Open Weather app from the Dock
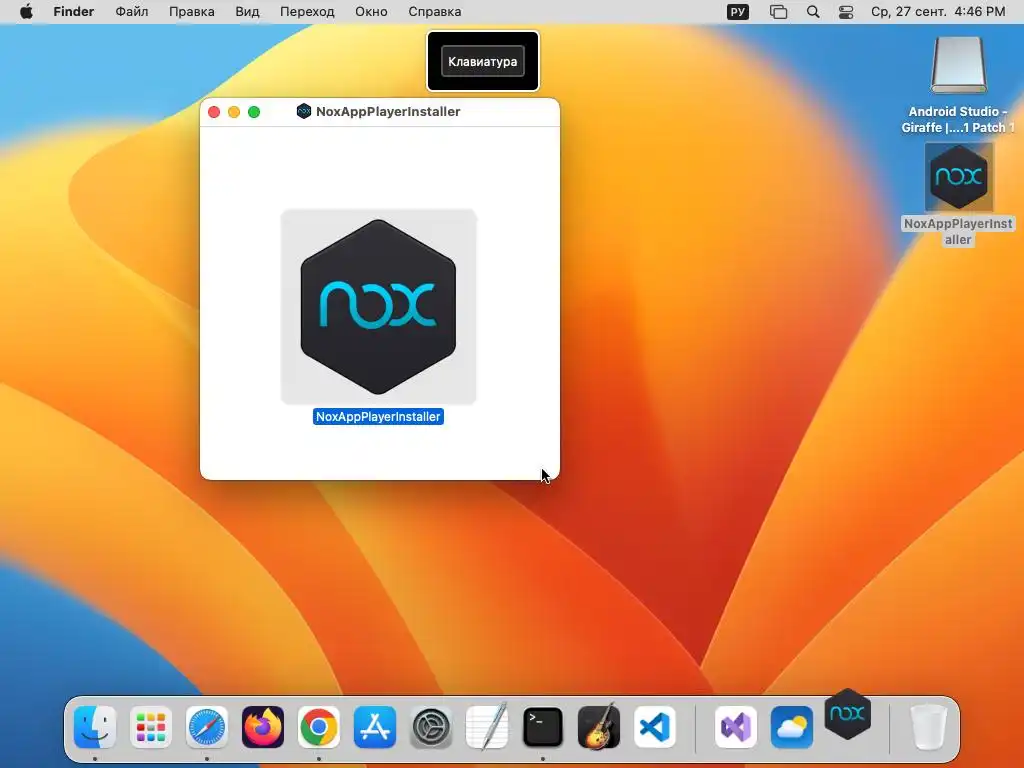 [792, 727]
